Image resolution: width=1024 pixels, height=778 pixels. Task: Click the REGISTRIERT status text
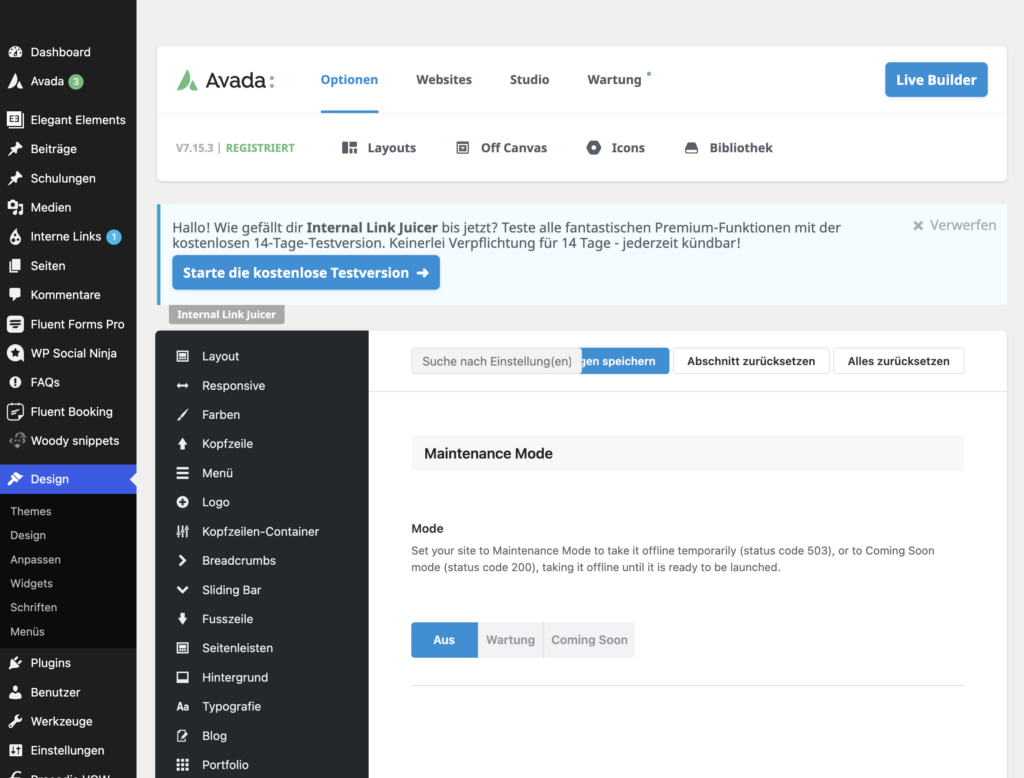pos(260,148)
